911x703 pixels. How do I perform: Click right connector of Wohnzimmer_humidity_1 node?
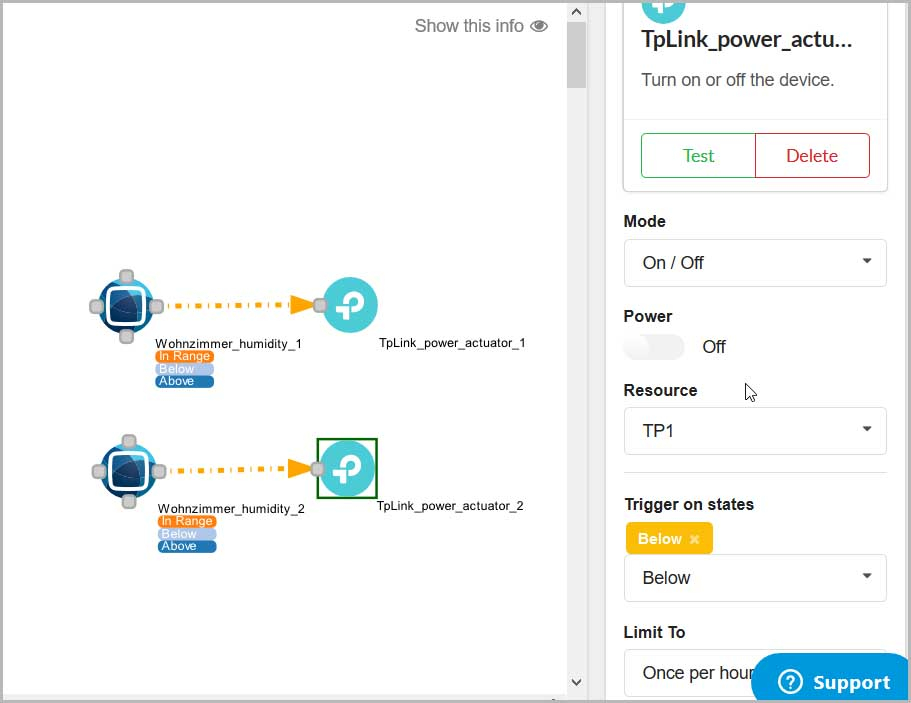pos(156,306)
